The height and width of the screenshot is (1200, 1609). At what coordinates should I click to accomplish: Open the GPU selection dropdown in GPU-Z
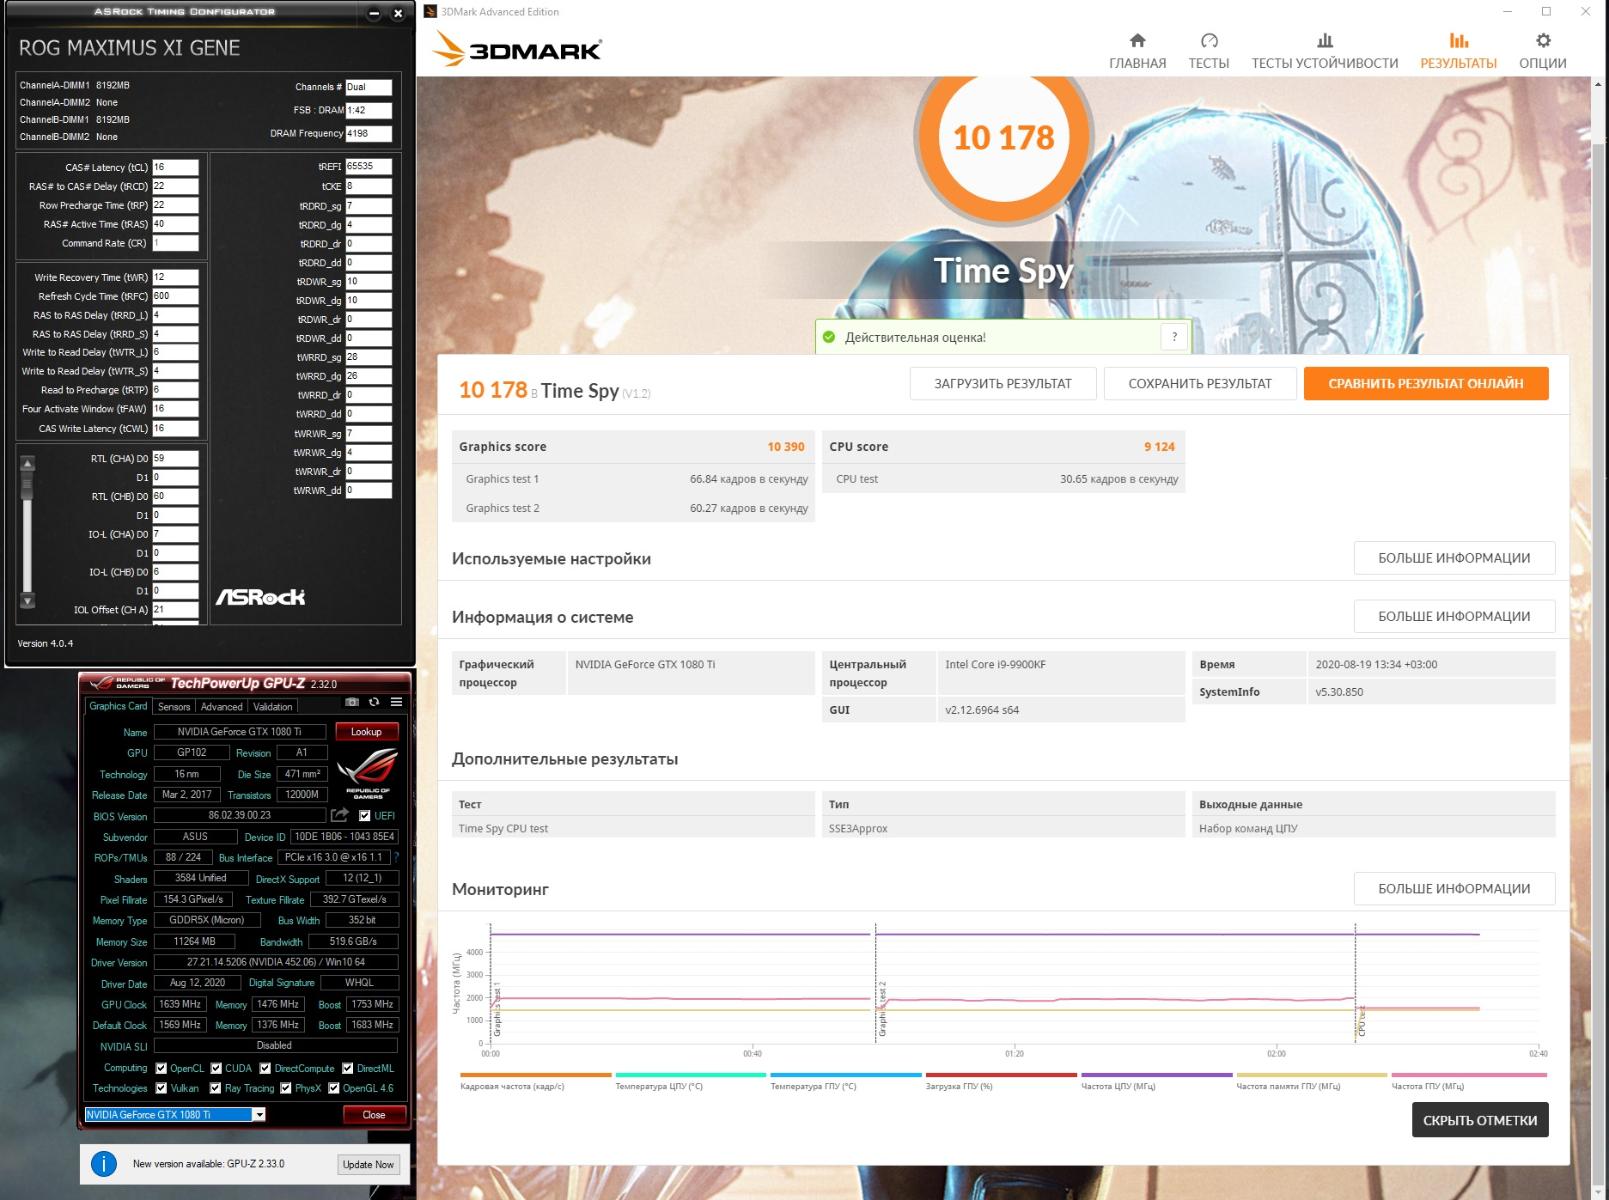258,1114
